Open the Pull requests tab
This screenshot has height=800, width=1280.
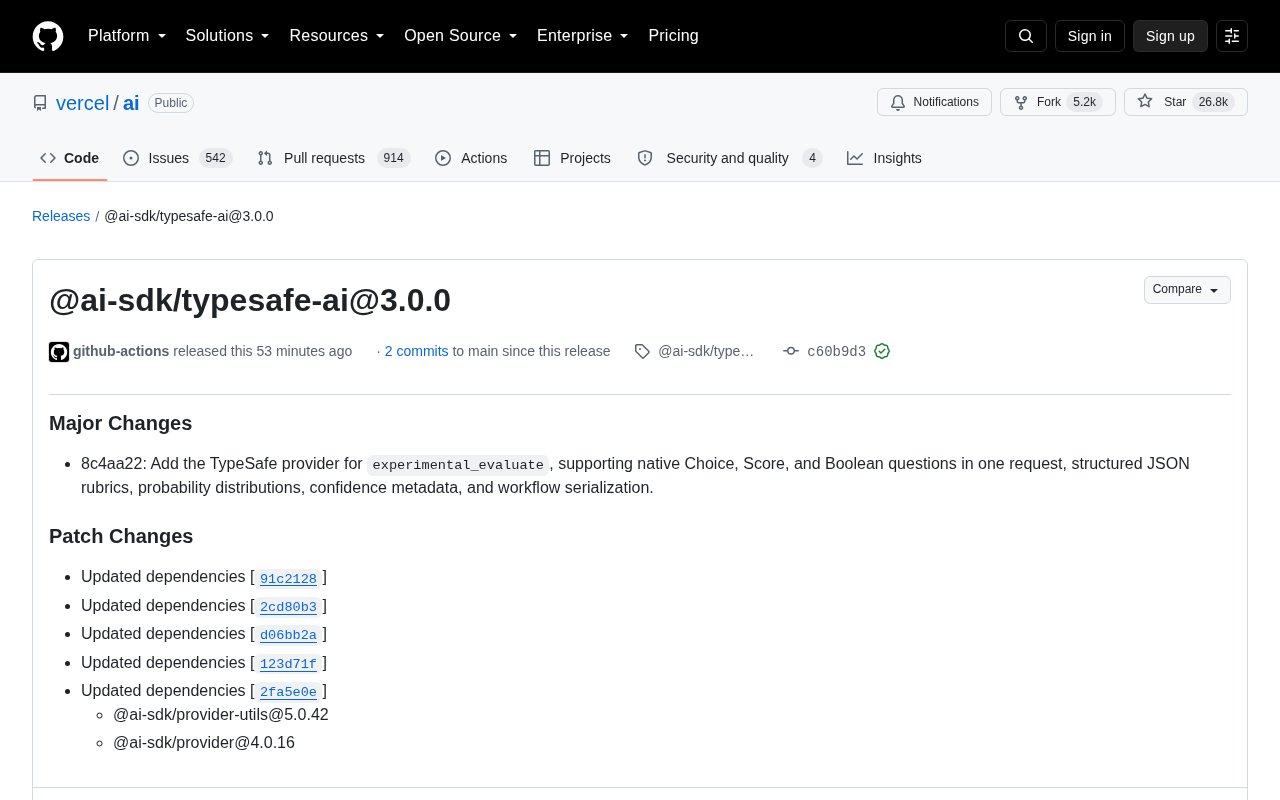[333, 158]
